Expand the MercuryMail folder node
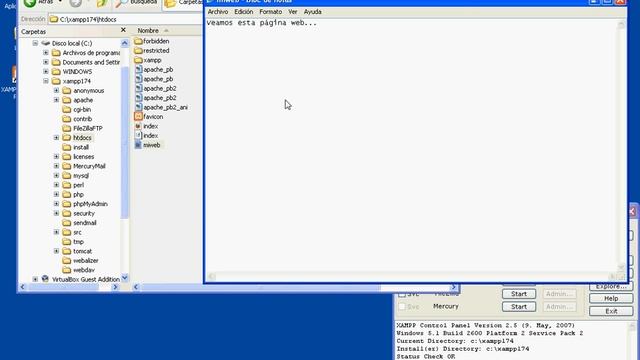Screen dimensions: 640x360 click(56, 166)
